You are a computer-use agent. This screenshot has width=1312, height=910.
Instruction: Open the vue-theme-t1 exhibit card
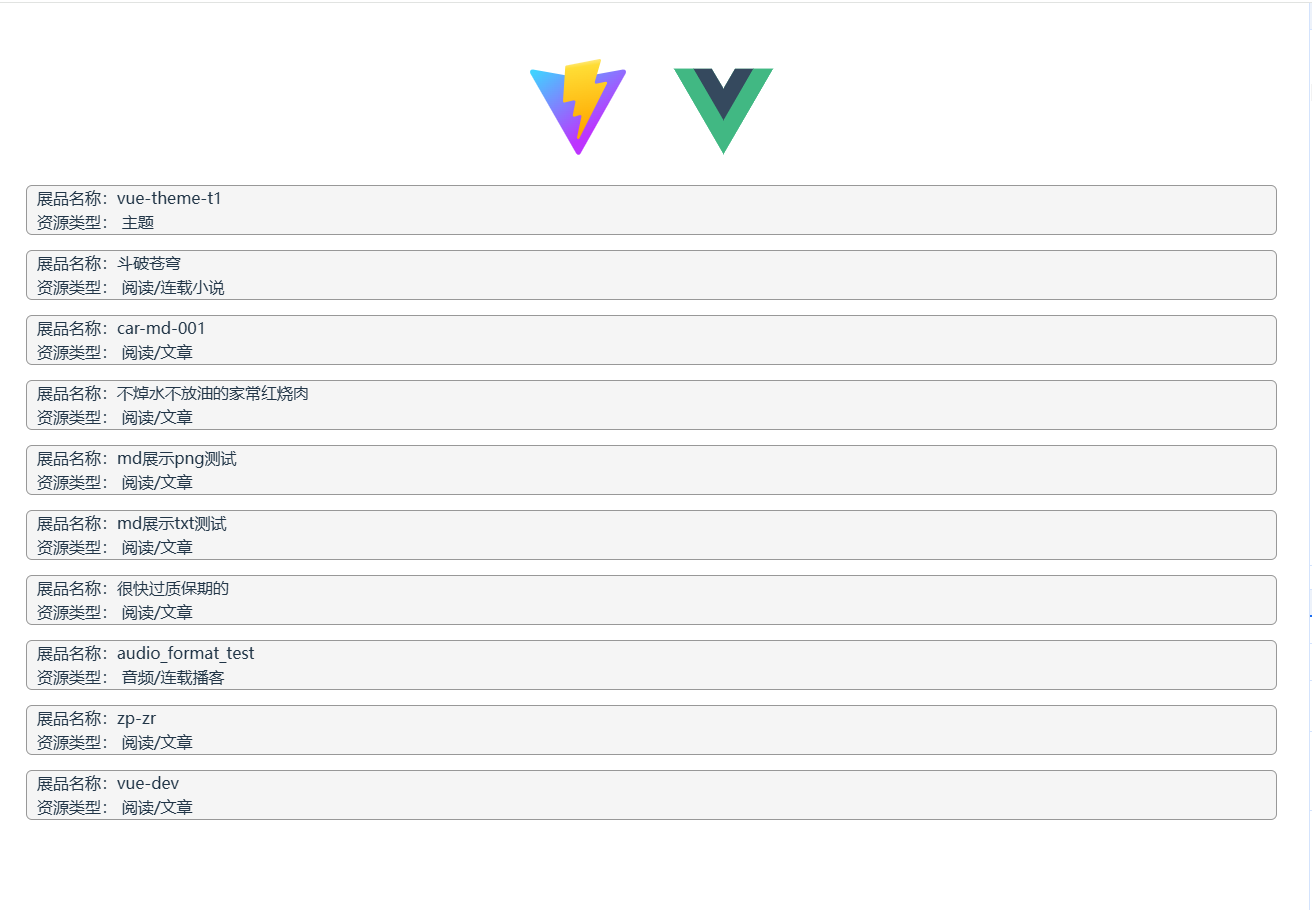pyautogui.click(x=651, y=210)
